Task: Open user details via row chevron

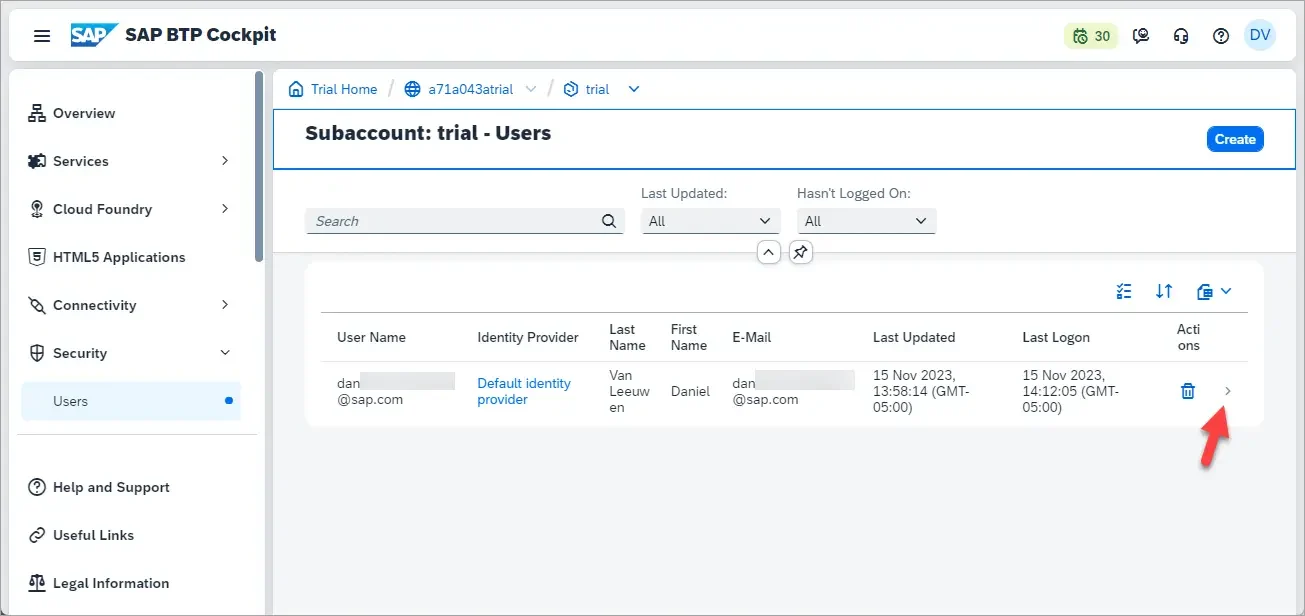Action: click(x=1228, y=391)
